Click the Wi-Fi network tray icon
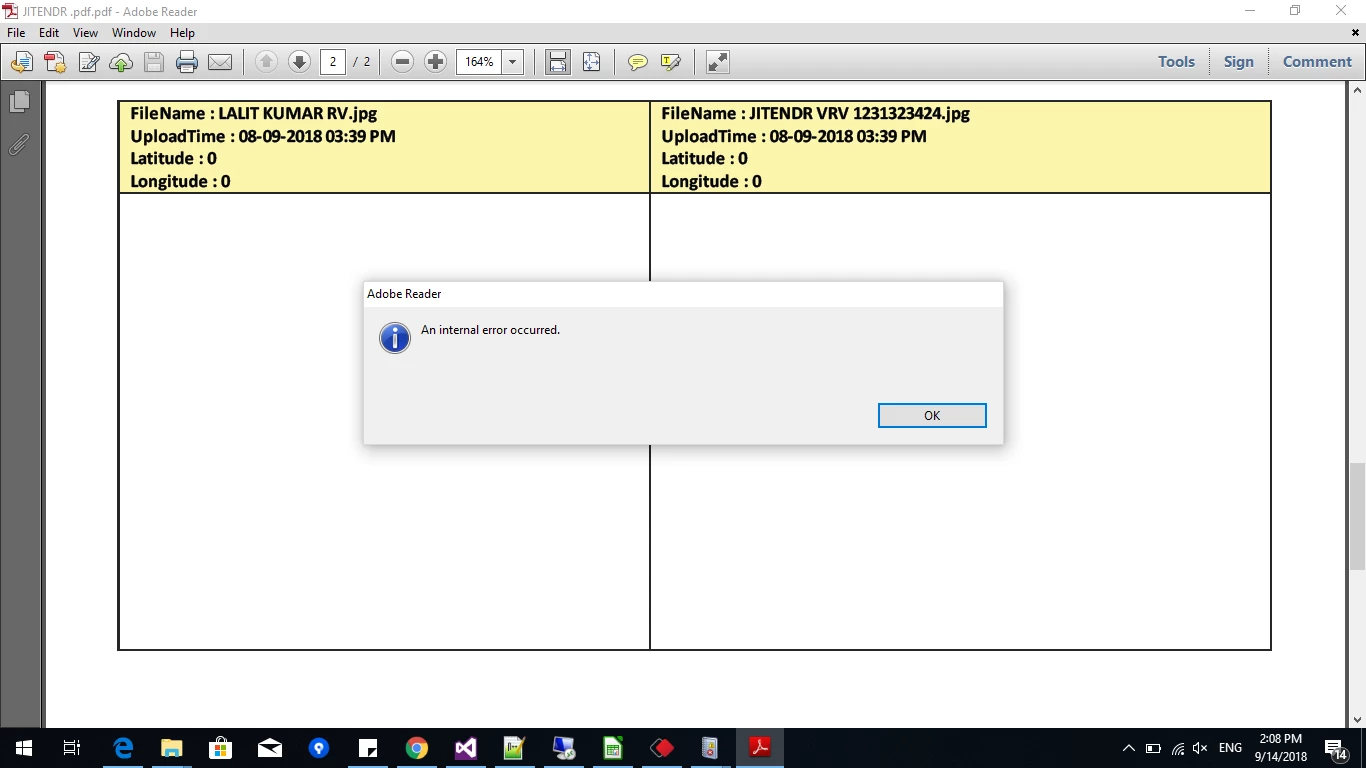 coord(1177,748)
